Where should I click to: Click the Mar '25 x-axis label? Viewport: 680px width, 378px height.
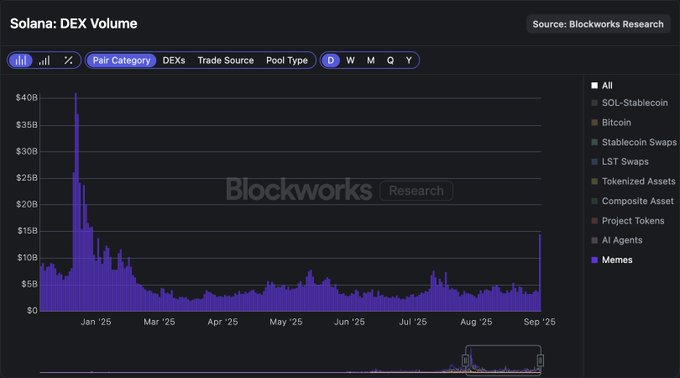(159, 322)
